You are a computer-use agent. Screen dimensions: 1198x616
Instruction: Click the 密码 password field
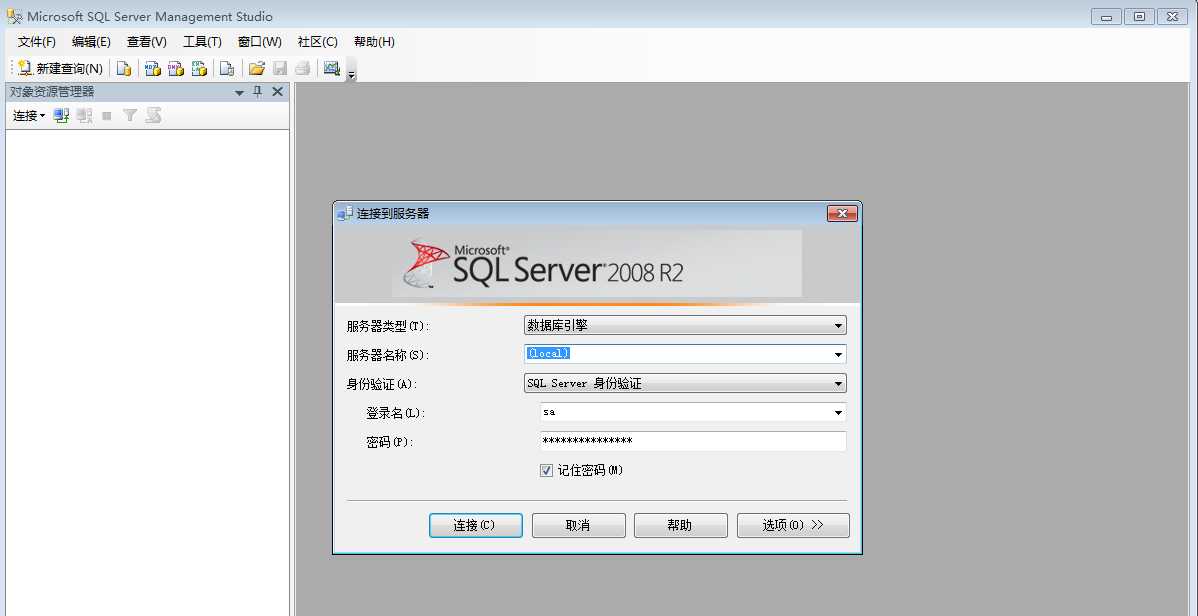693,442
